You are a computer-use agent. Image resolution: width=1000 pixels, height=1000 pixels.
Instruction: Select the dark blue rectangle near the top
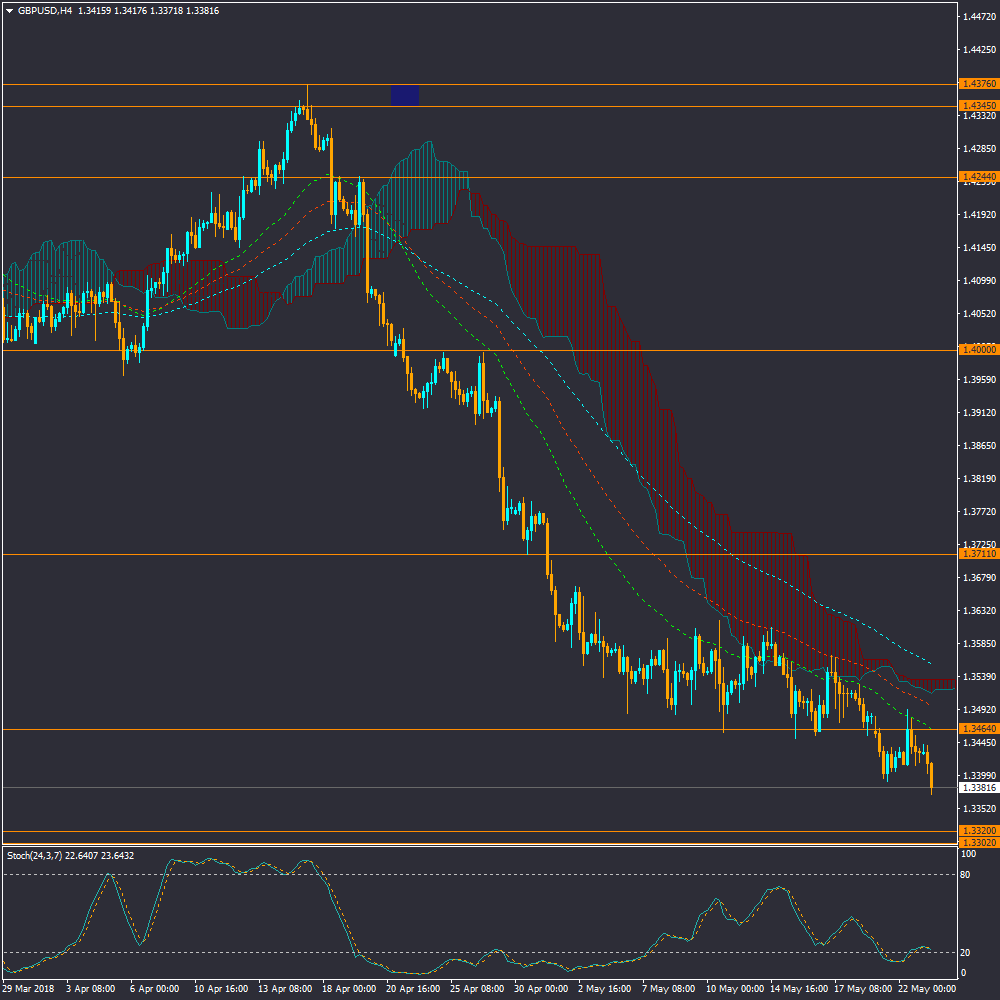405,95
